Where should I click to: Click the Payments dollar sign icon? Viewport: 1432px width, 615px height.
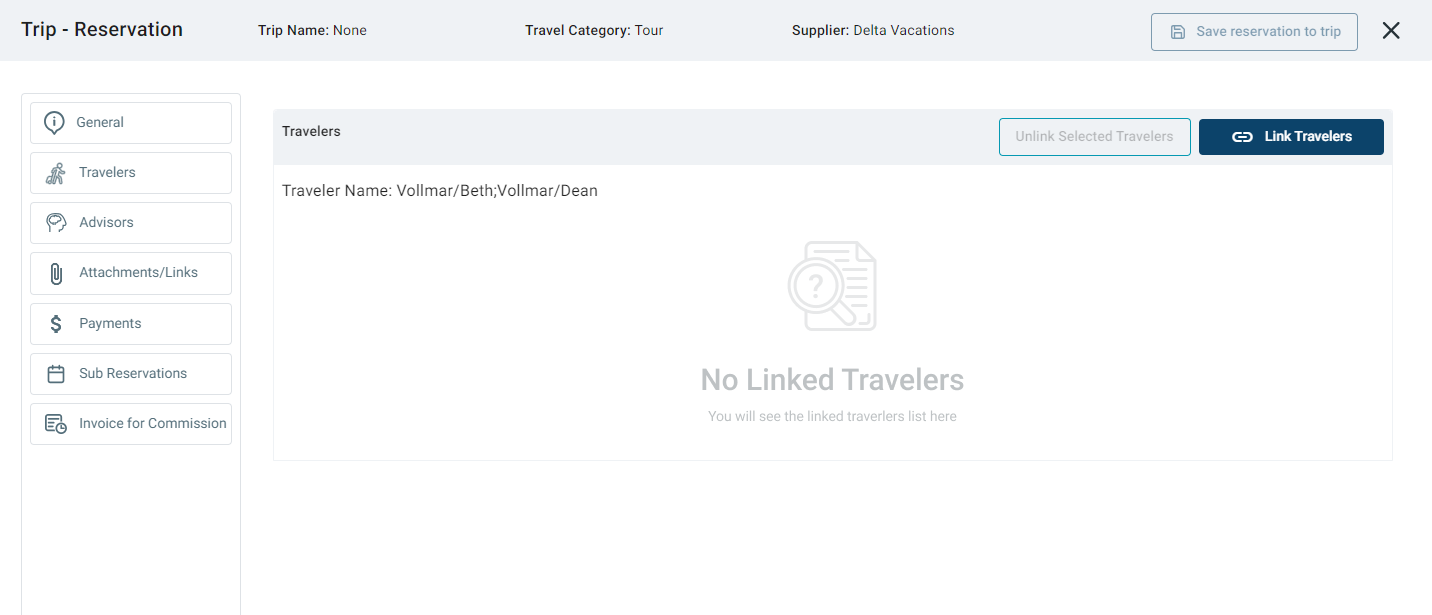[x=56, y=323]
